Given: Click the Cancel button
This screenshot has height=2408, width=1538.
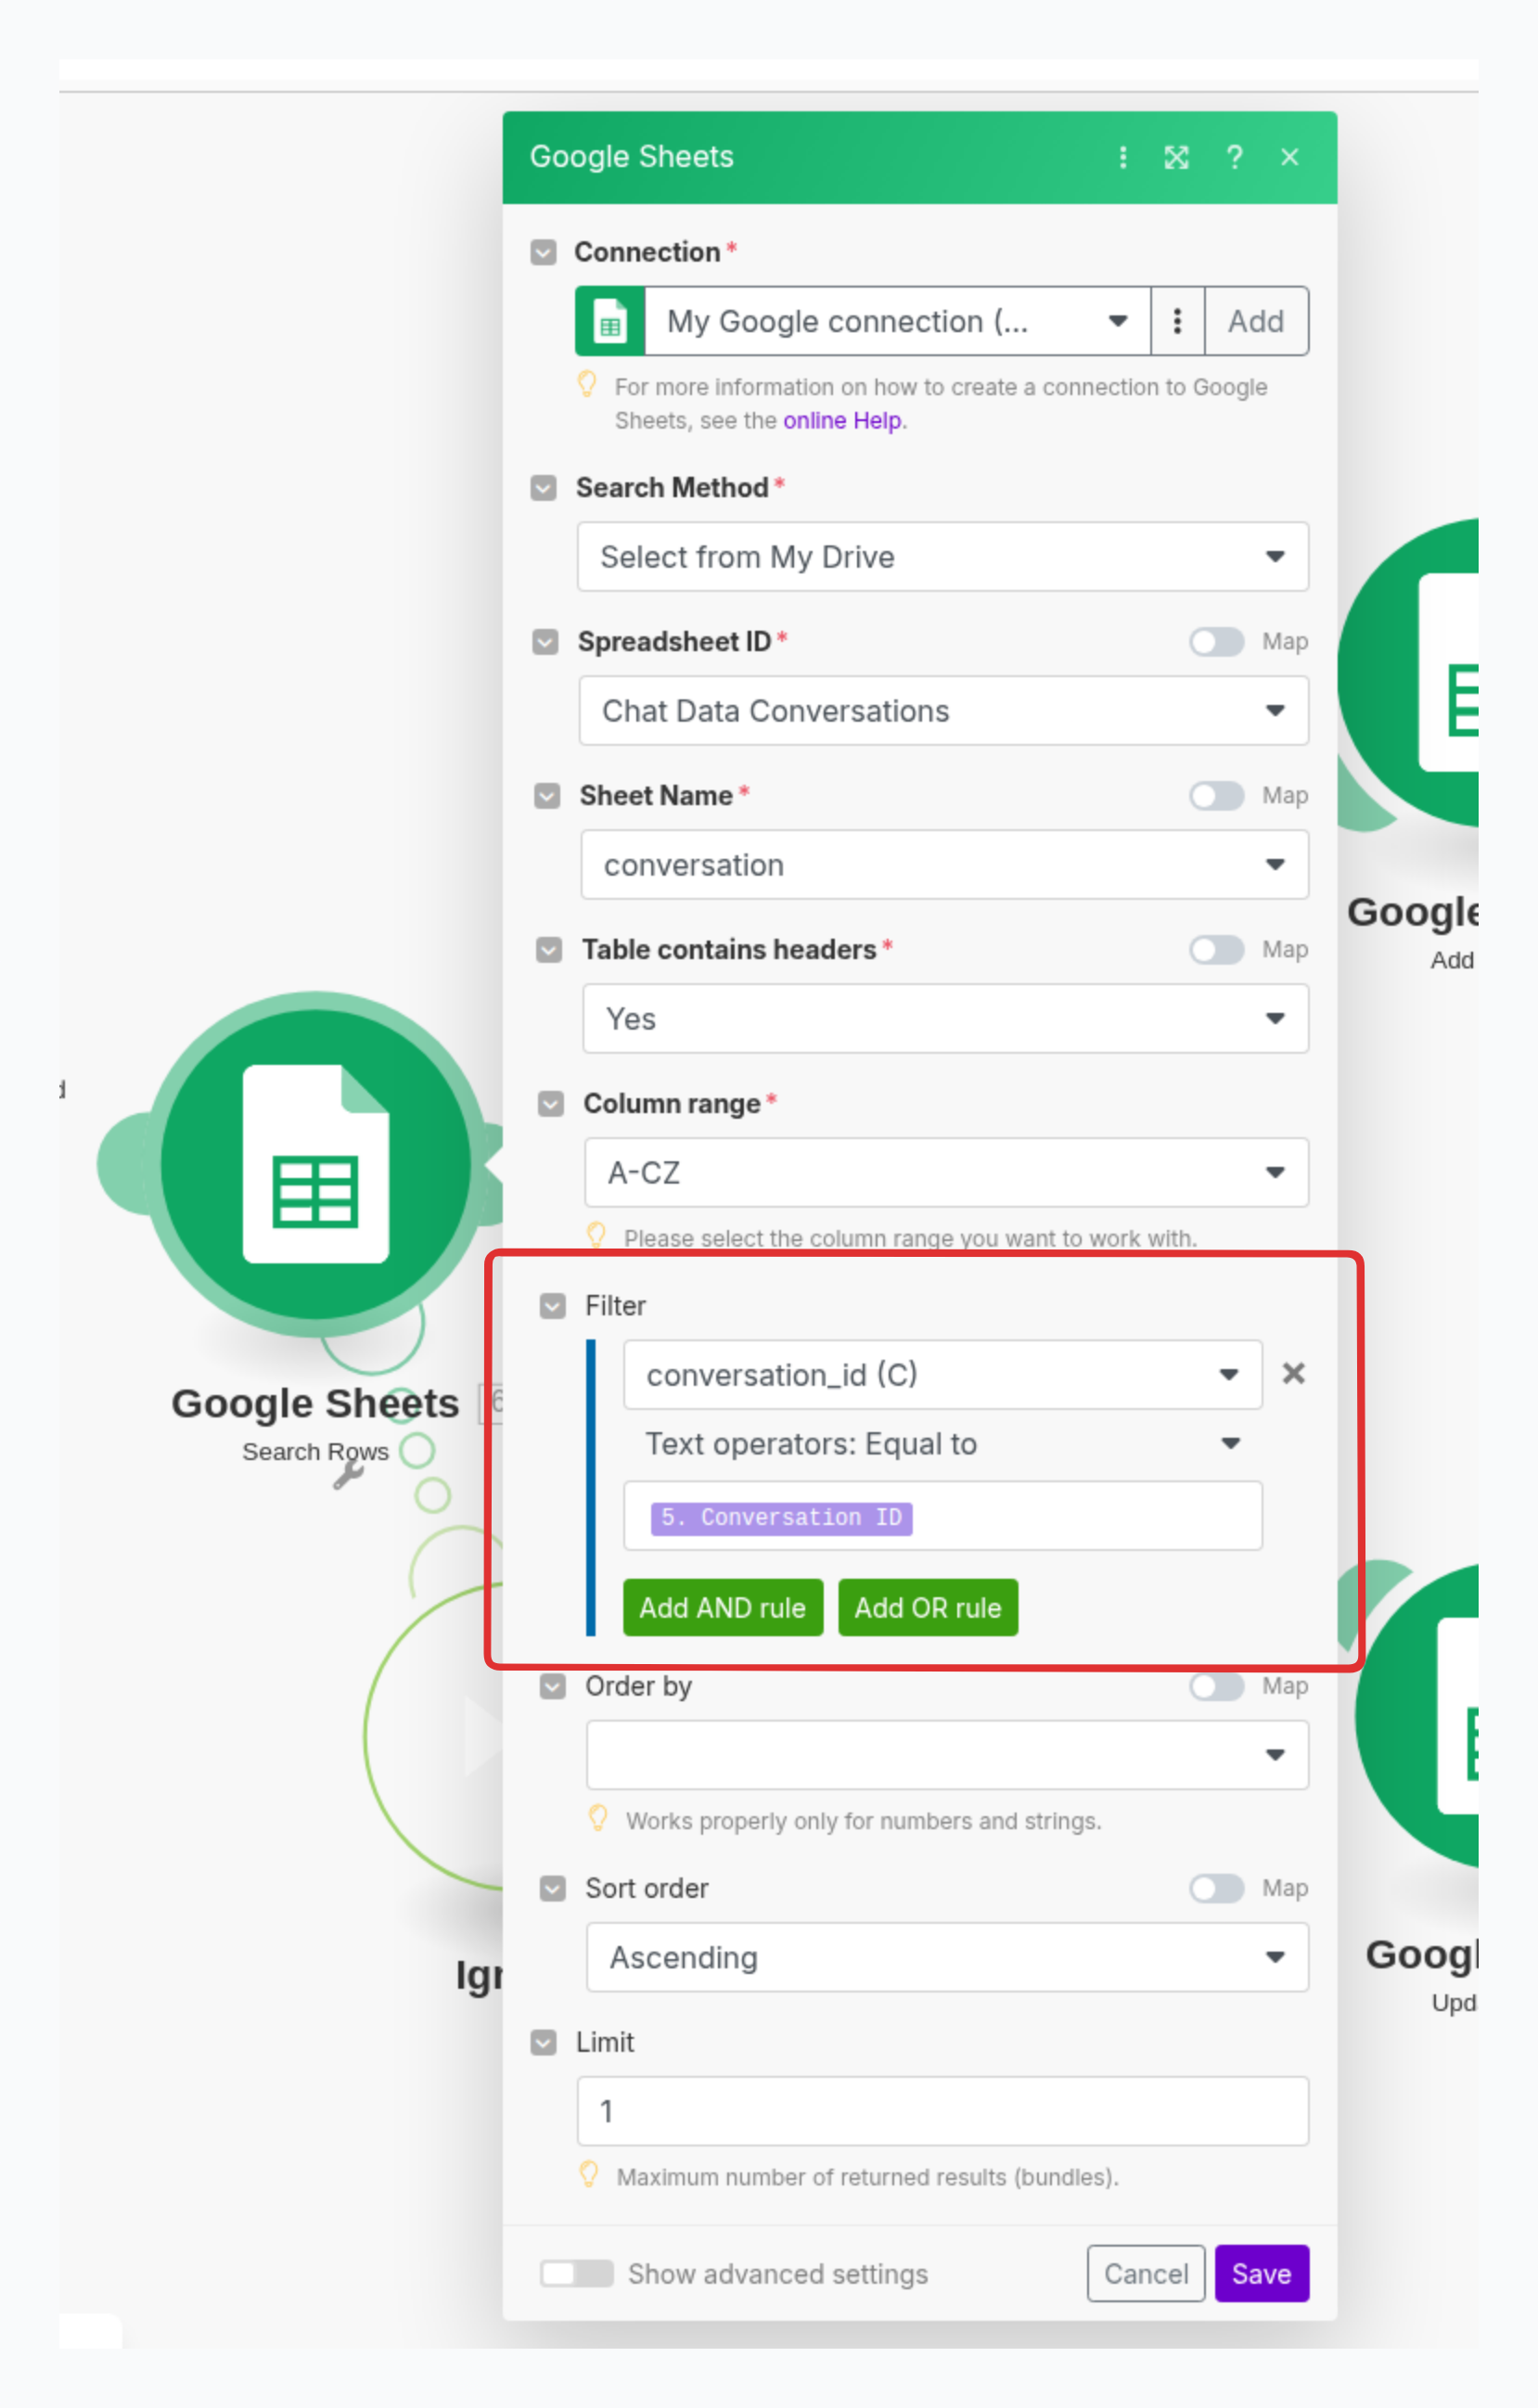Looking at the screenshot, I should [1146, 2274].
